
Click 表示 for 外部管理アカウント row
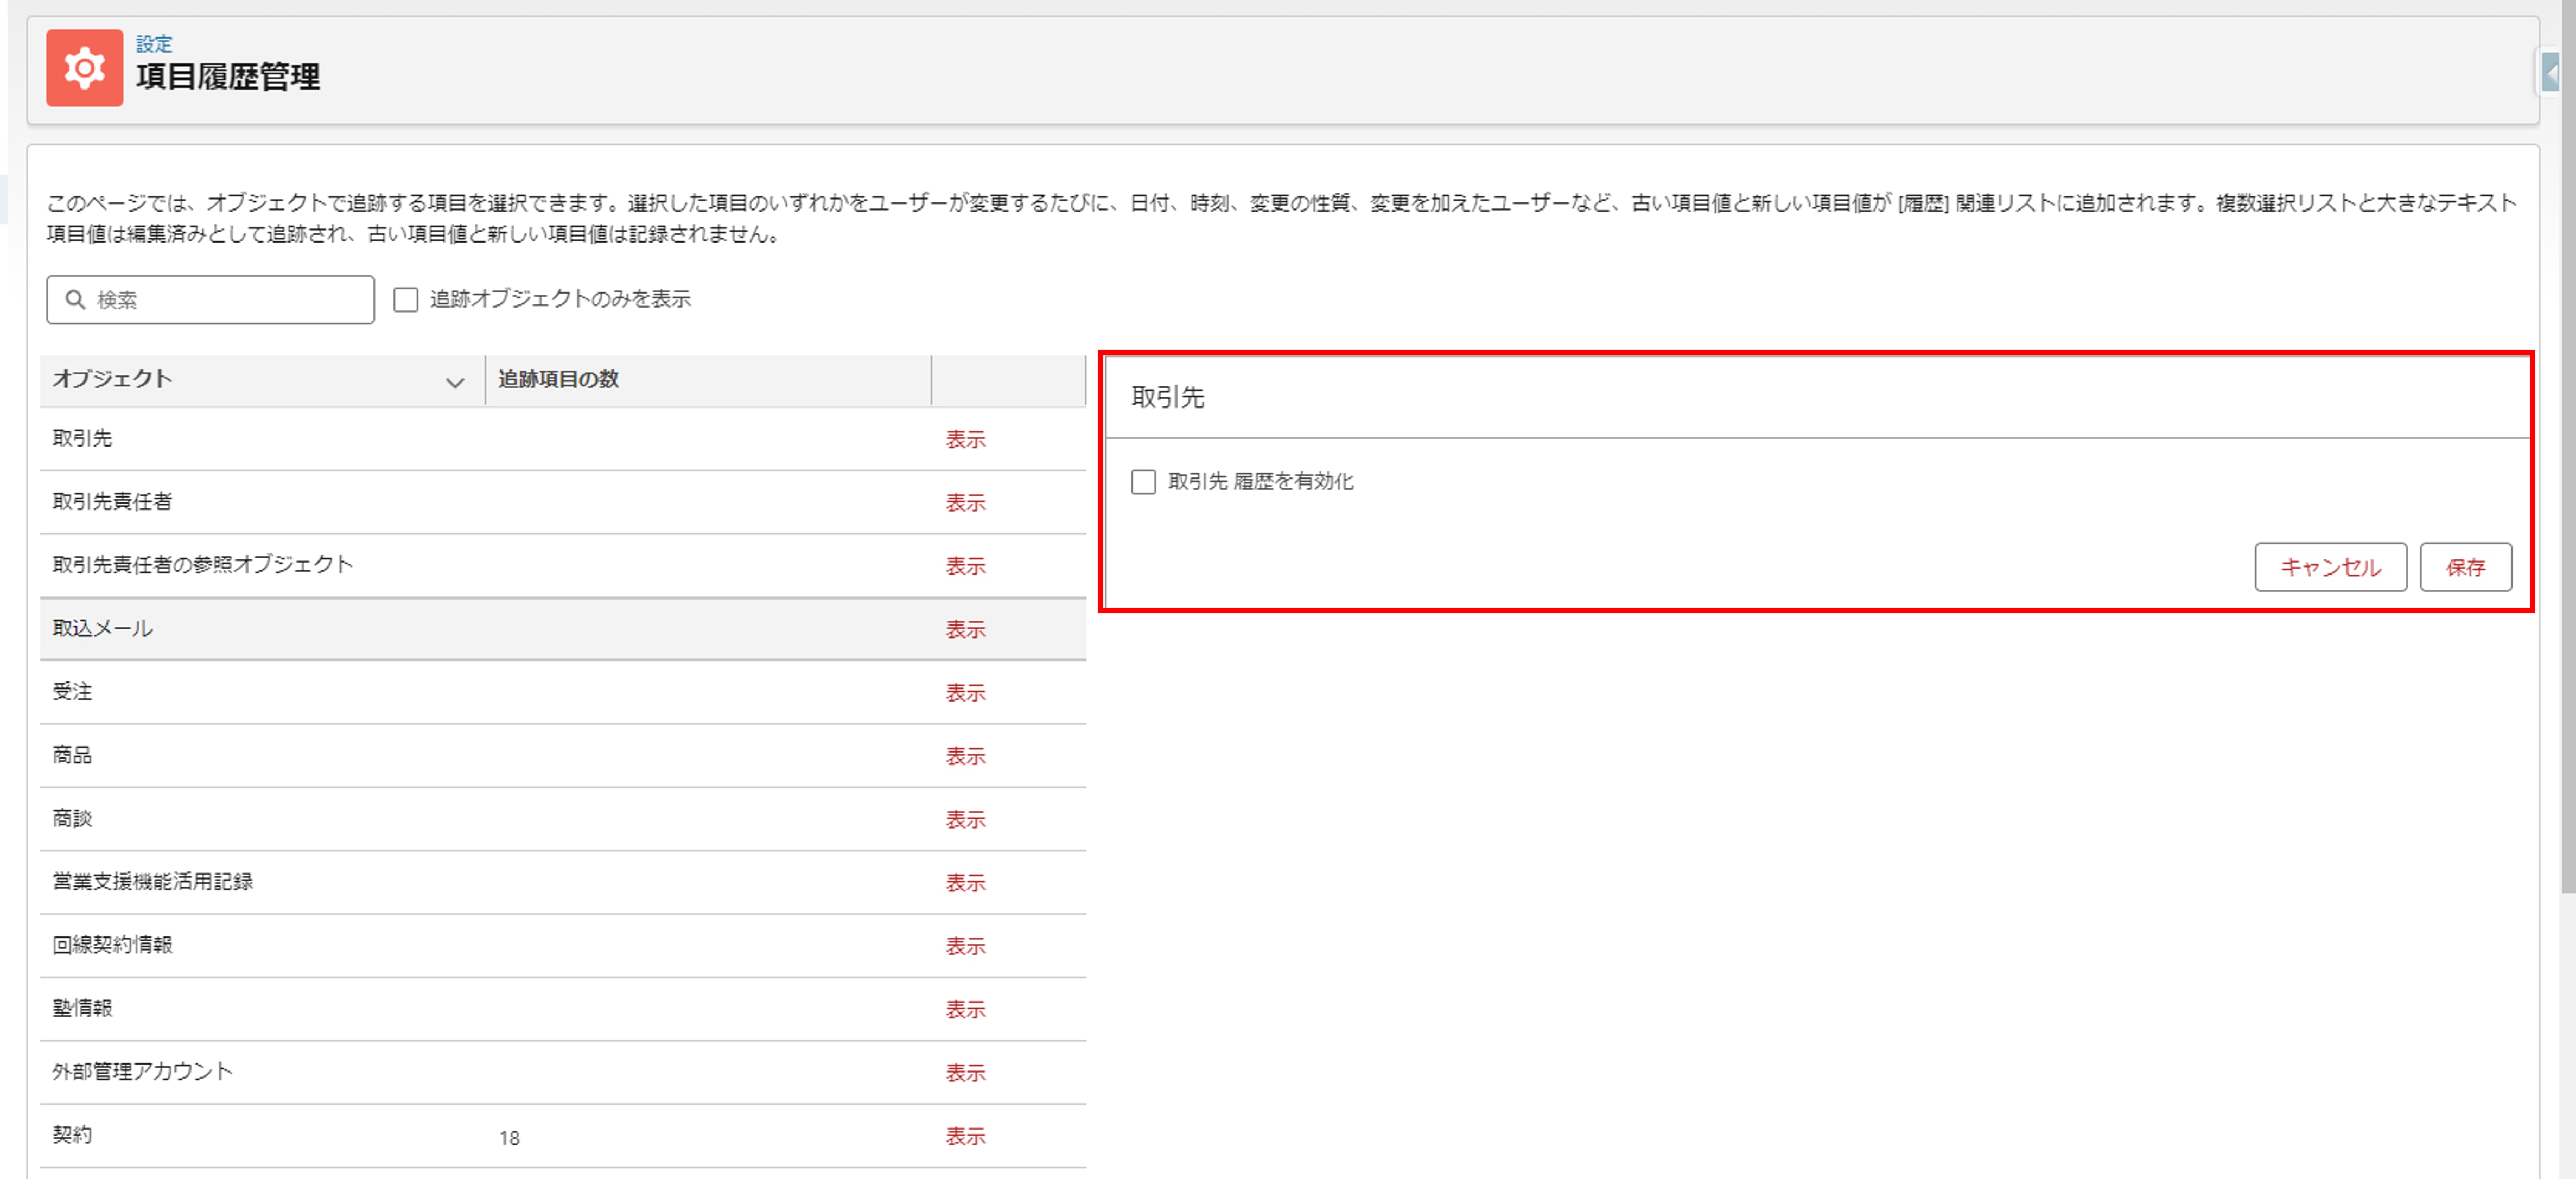pyautogui.click(x=965, y=1072)
